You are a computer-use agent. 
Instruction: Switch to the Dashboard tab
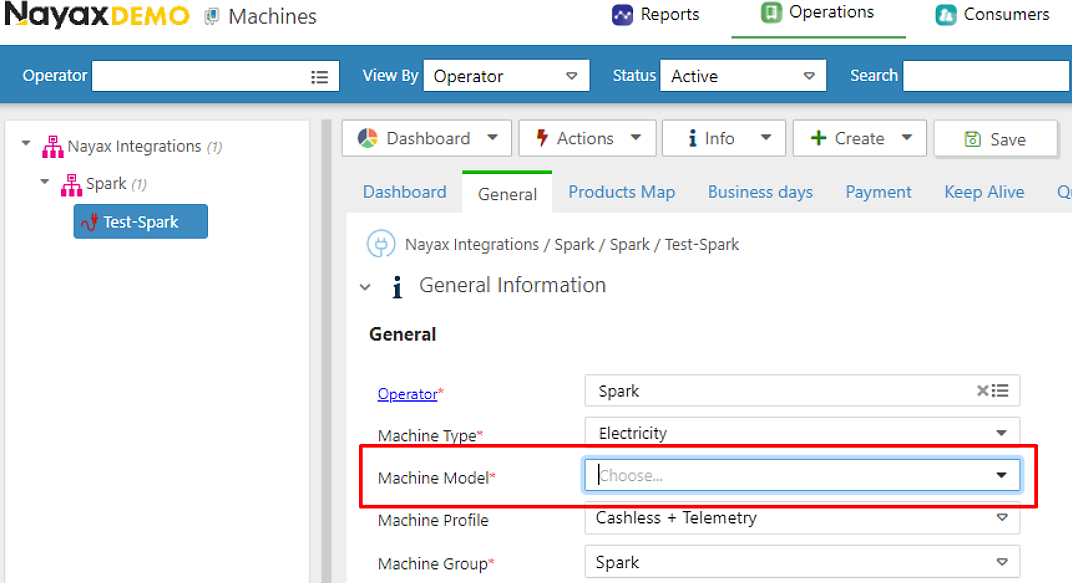[x=405, y=192]
